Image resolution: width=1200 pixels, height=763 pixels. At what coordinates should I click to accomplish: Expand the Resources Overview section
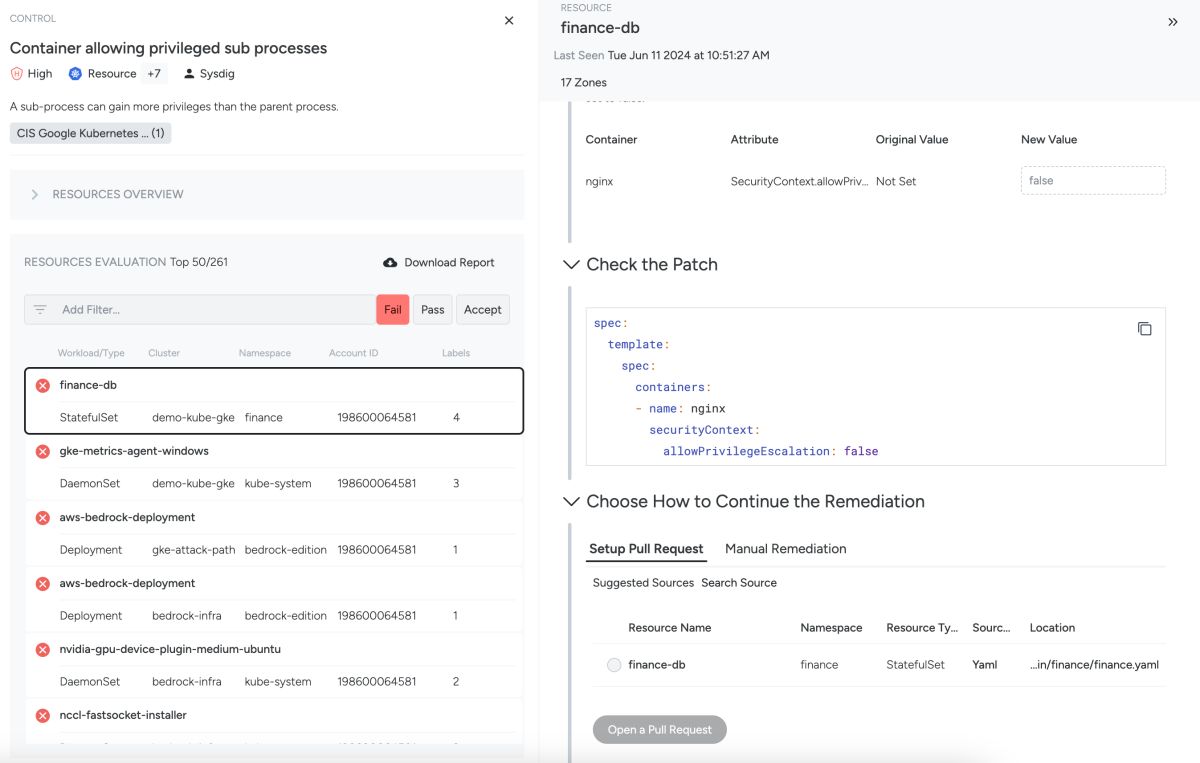pyautogui.click(x=35, y=195)
